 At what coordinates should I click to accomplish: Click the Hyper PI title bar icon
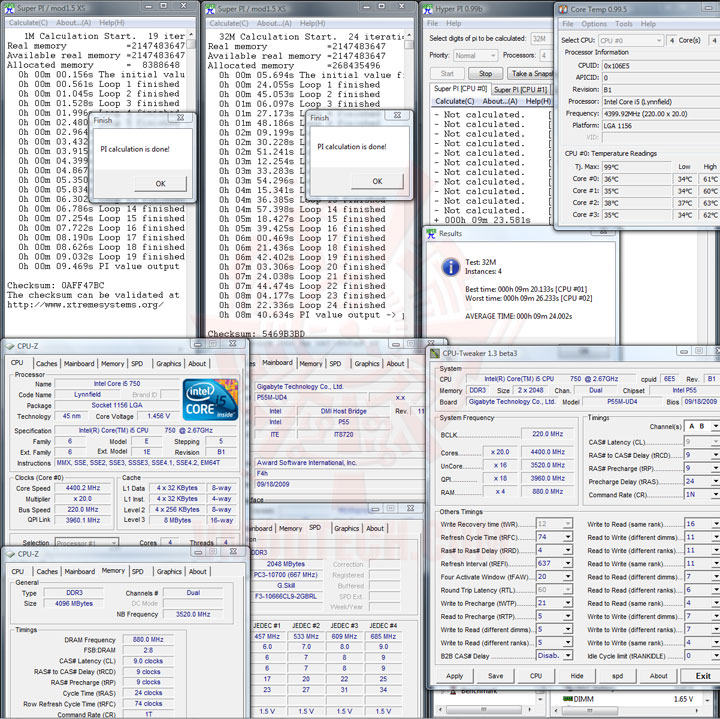(x=428, y=9)
